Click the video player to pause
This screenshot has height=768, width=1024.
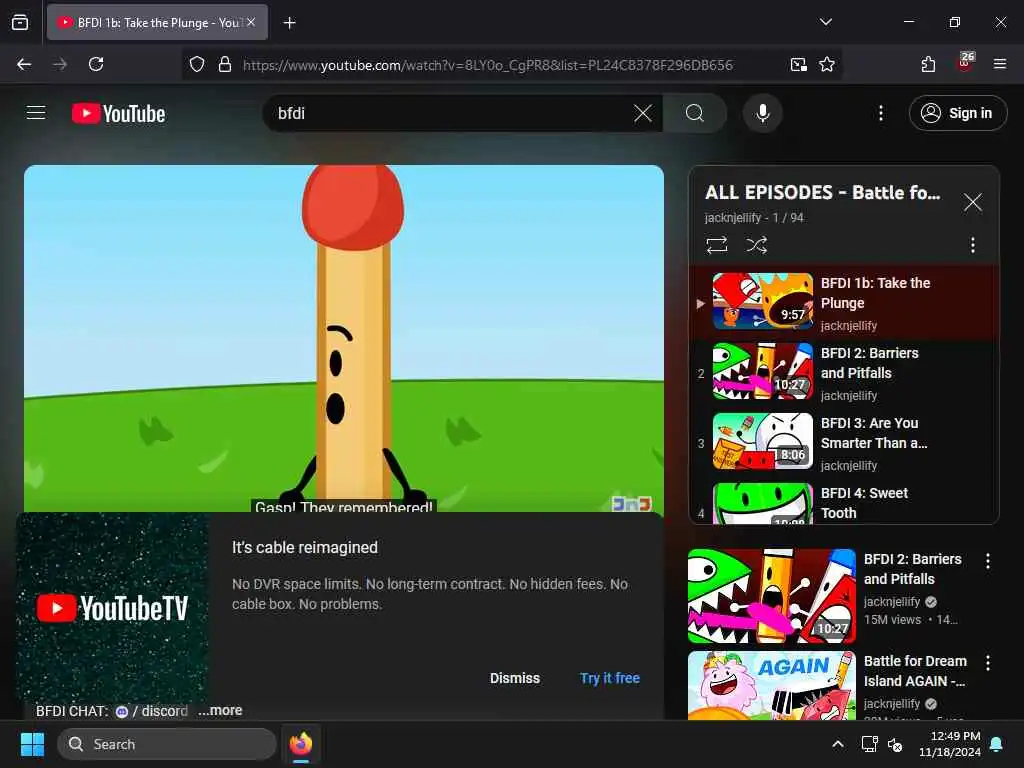tap(344, 338)
